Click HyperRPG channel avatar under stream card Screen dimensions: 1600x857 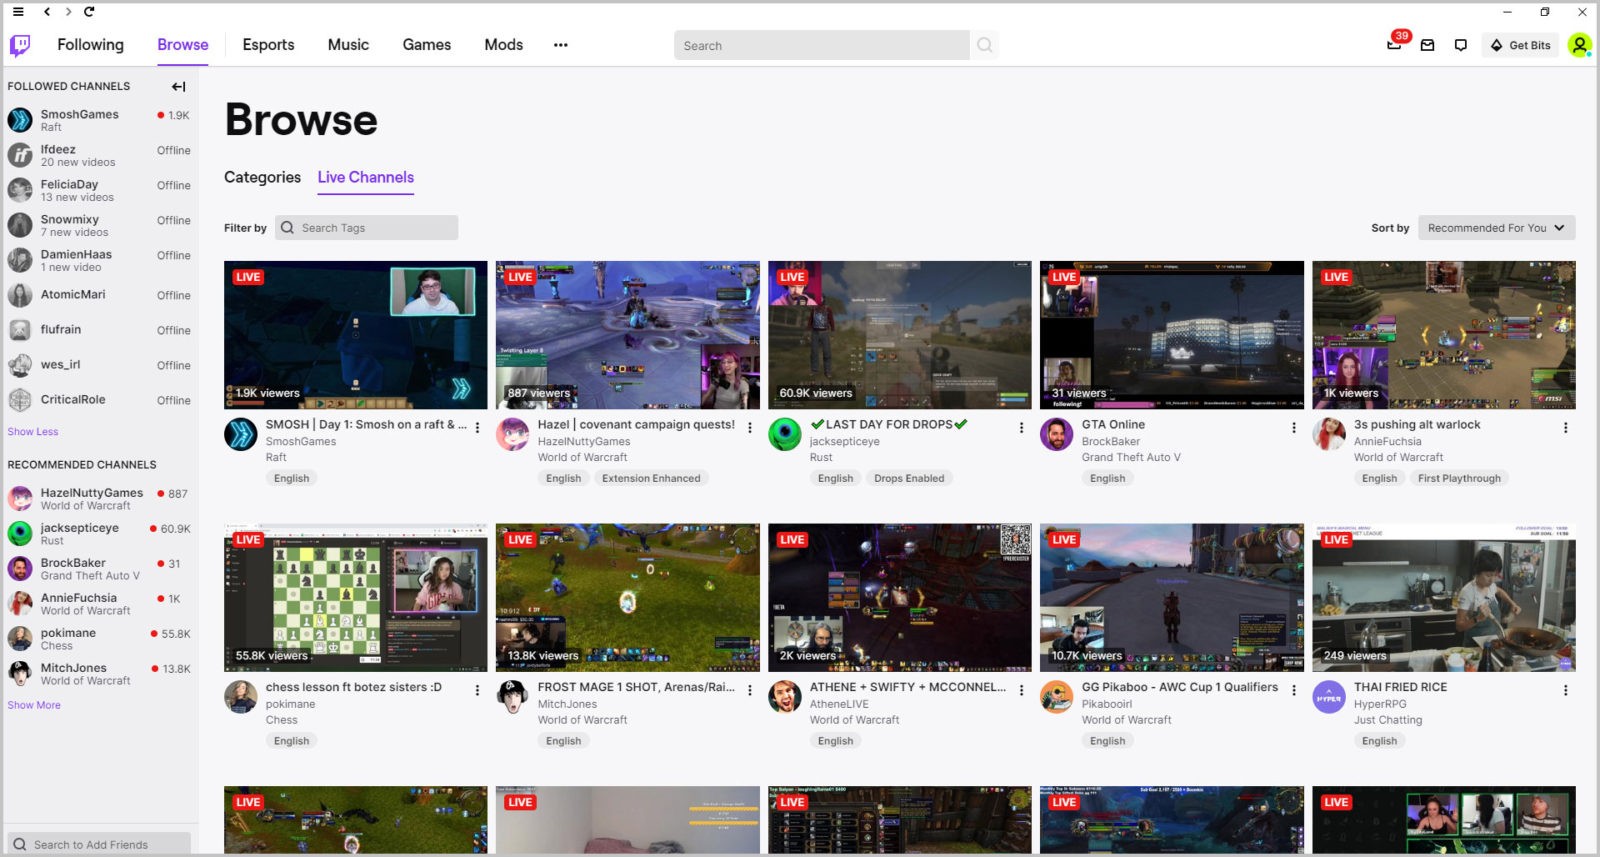pos(1329,697)
